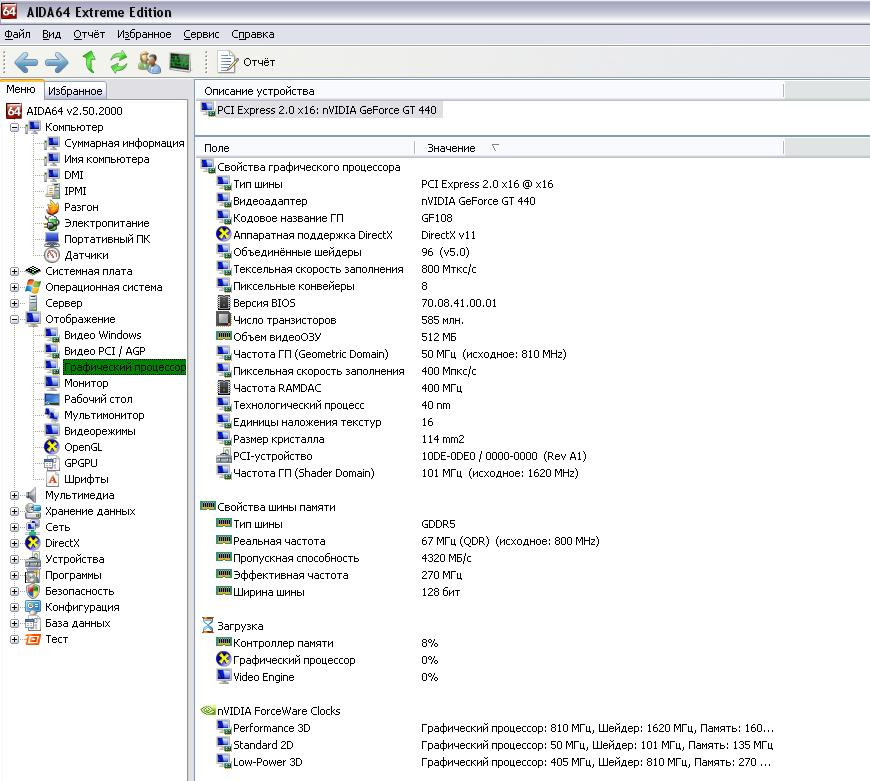Open the Сервис menu
870x781 pixels.
201,34
